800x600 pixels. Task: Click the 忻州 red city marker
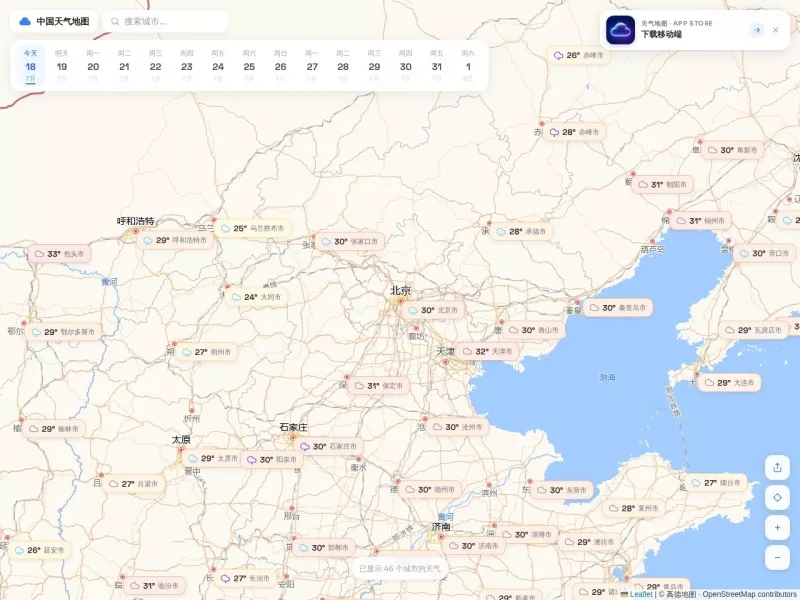coord(192,410)
